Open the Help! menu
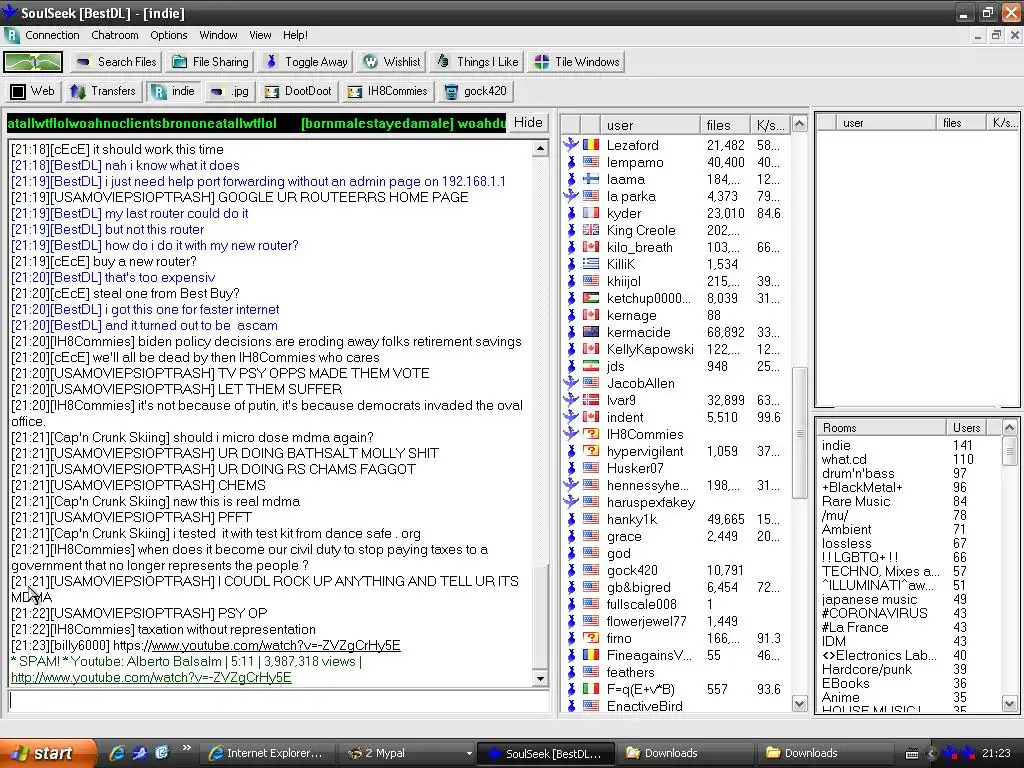This screenshot has width=1024, height=768. pos(295,35)
